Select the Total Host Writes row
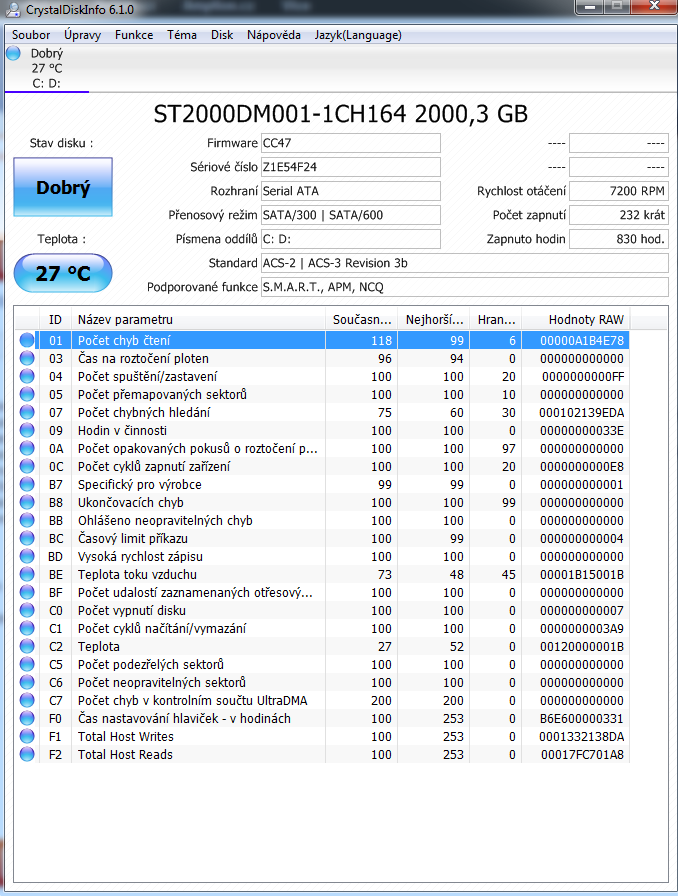Image resolution: width=678 pixels, height=896 pixels. coord(322,737)
